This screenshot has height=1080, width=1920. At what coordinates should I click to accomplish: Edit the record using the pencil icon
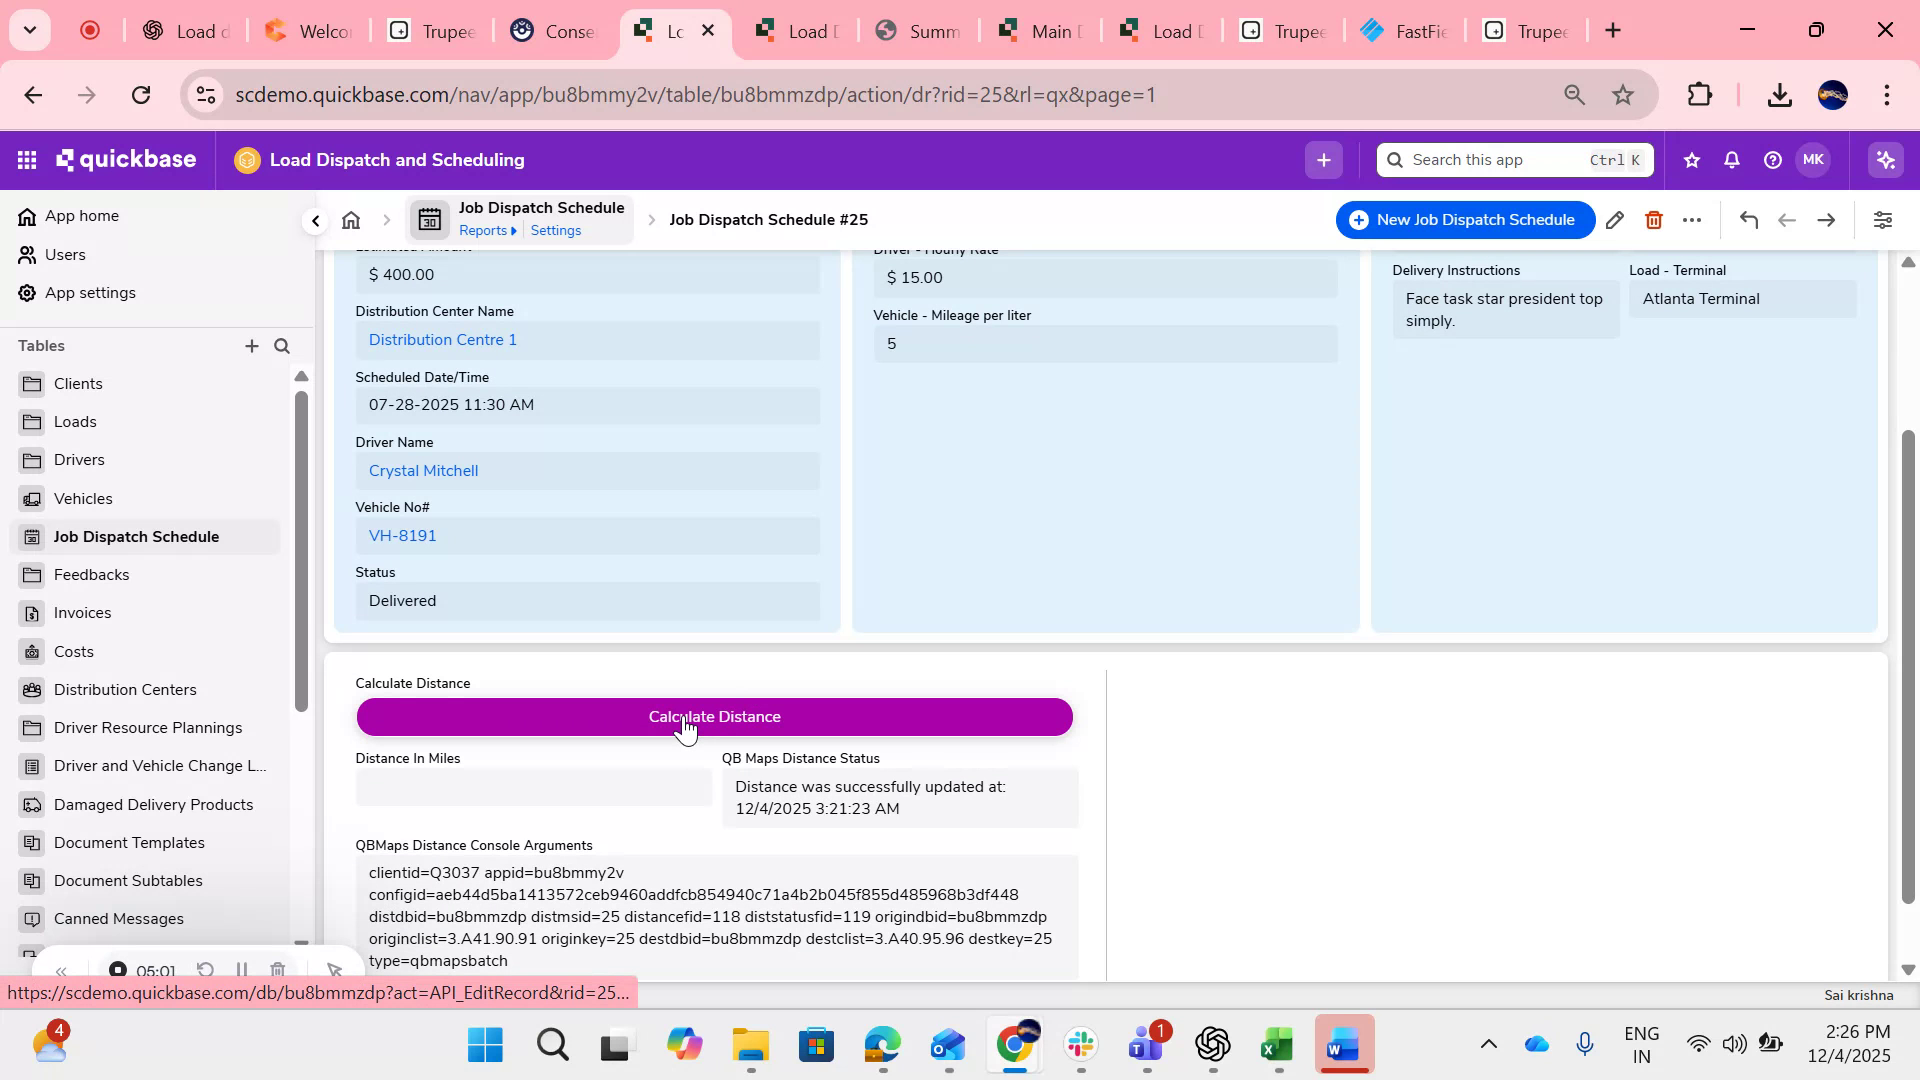(x=1615, y=219)
